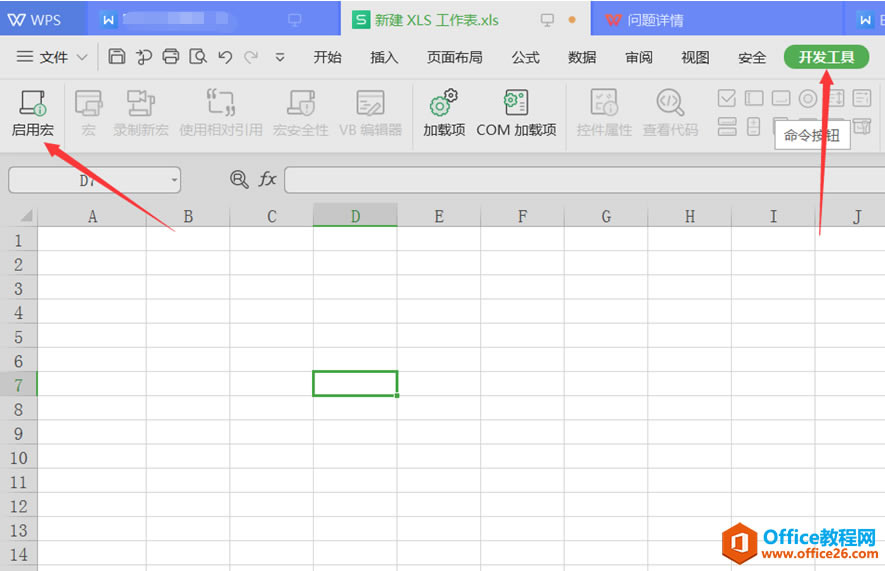Click the print icon
The image size is (885, 571).
tap(170, 56)
